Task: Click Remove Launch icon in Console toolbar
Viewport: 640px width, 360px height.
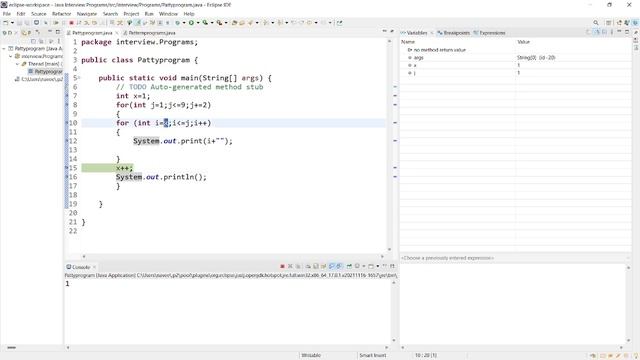Action: [290, 267]
